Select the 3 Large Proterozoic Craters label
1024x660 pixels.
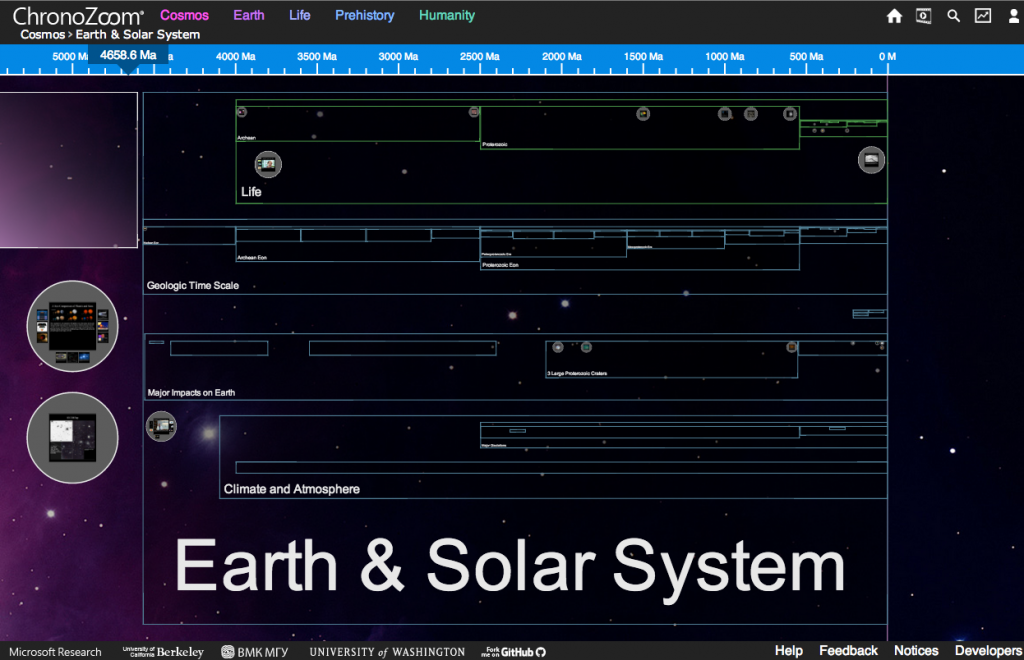click(x=577, y=373)
